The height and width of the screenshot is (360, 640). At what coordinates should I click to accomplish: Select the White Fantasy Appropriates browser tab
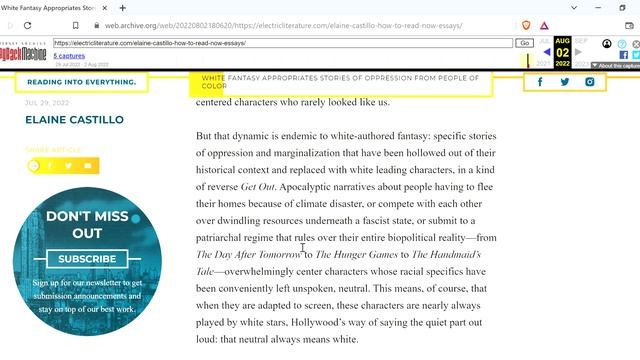(x=53, y=8)
